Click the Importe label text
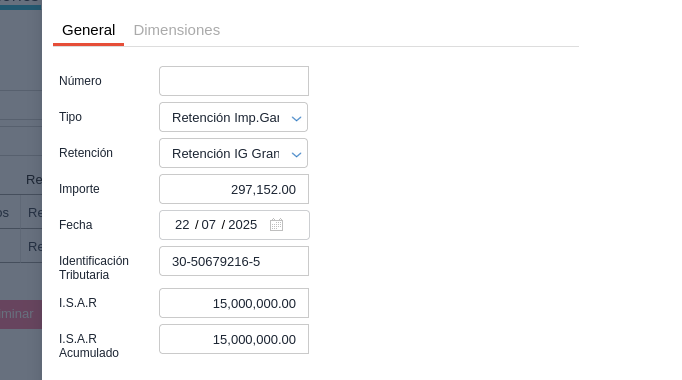Image resolution: width=682 pixels, height=380 pixels. [79, 189]
